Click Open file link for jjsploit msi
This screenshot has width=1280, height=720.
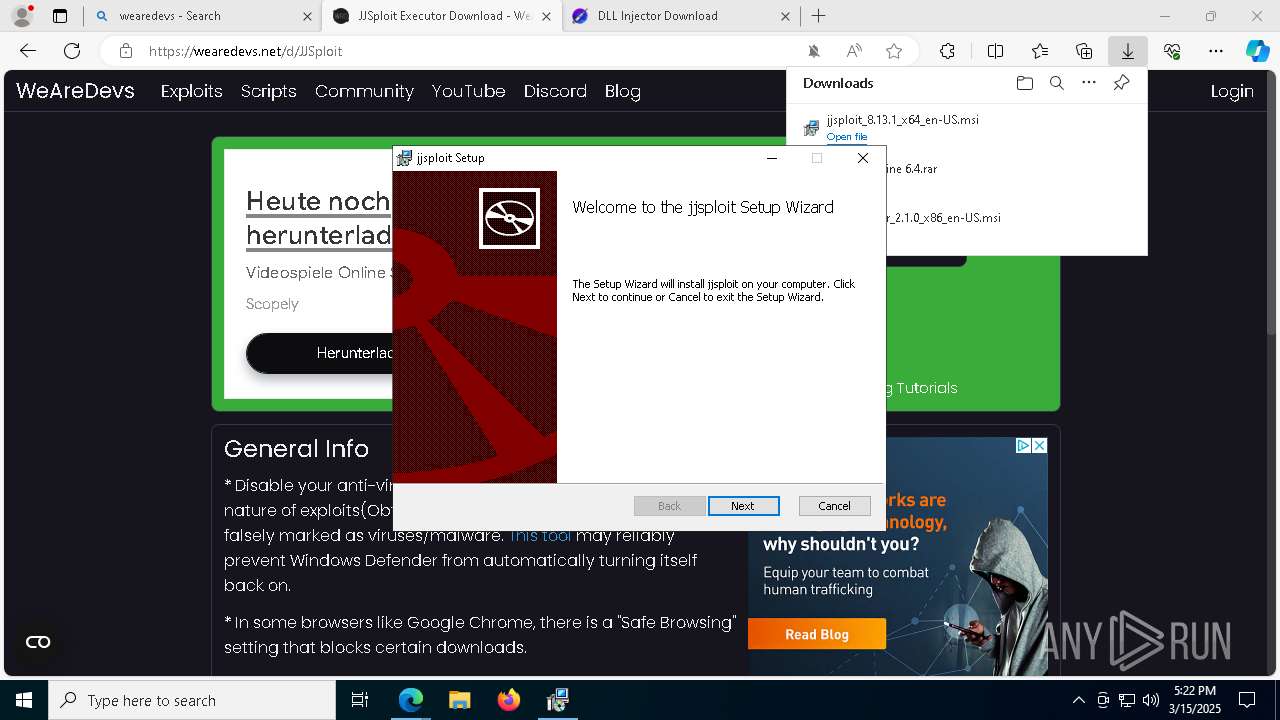[846, 137]
